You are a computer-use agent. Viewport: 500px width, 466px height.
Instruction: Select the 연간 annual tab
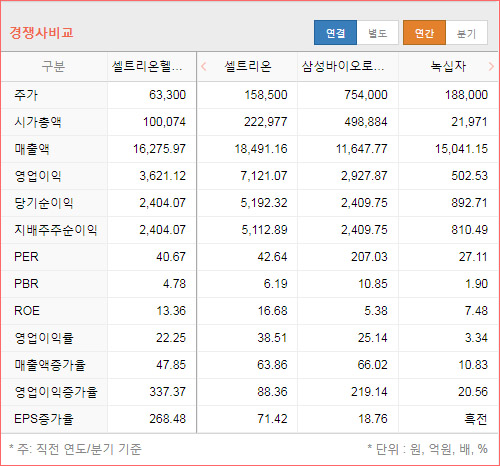pos(424,33)
